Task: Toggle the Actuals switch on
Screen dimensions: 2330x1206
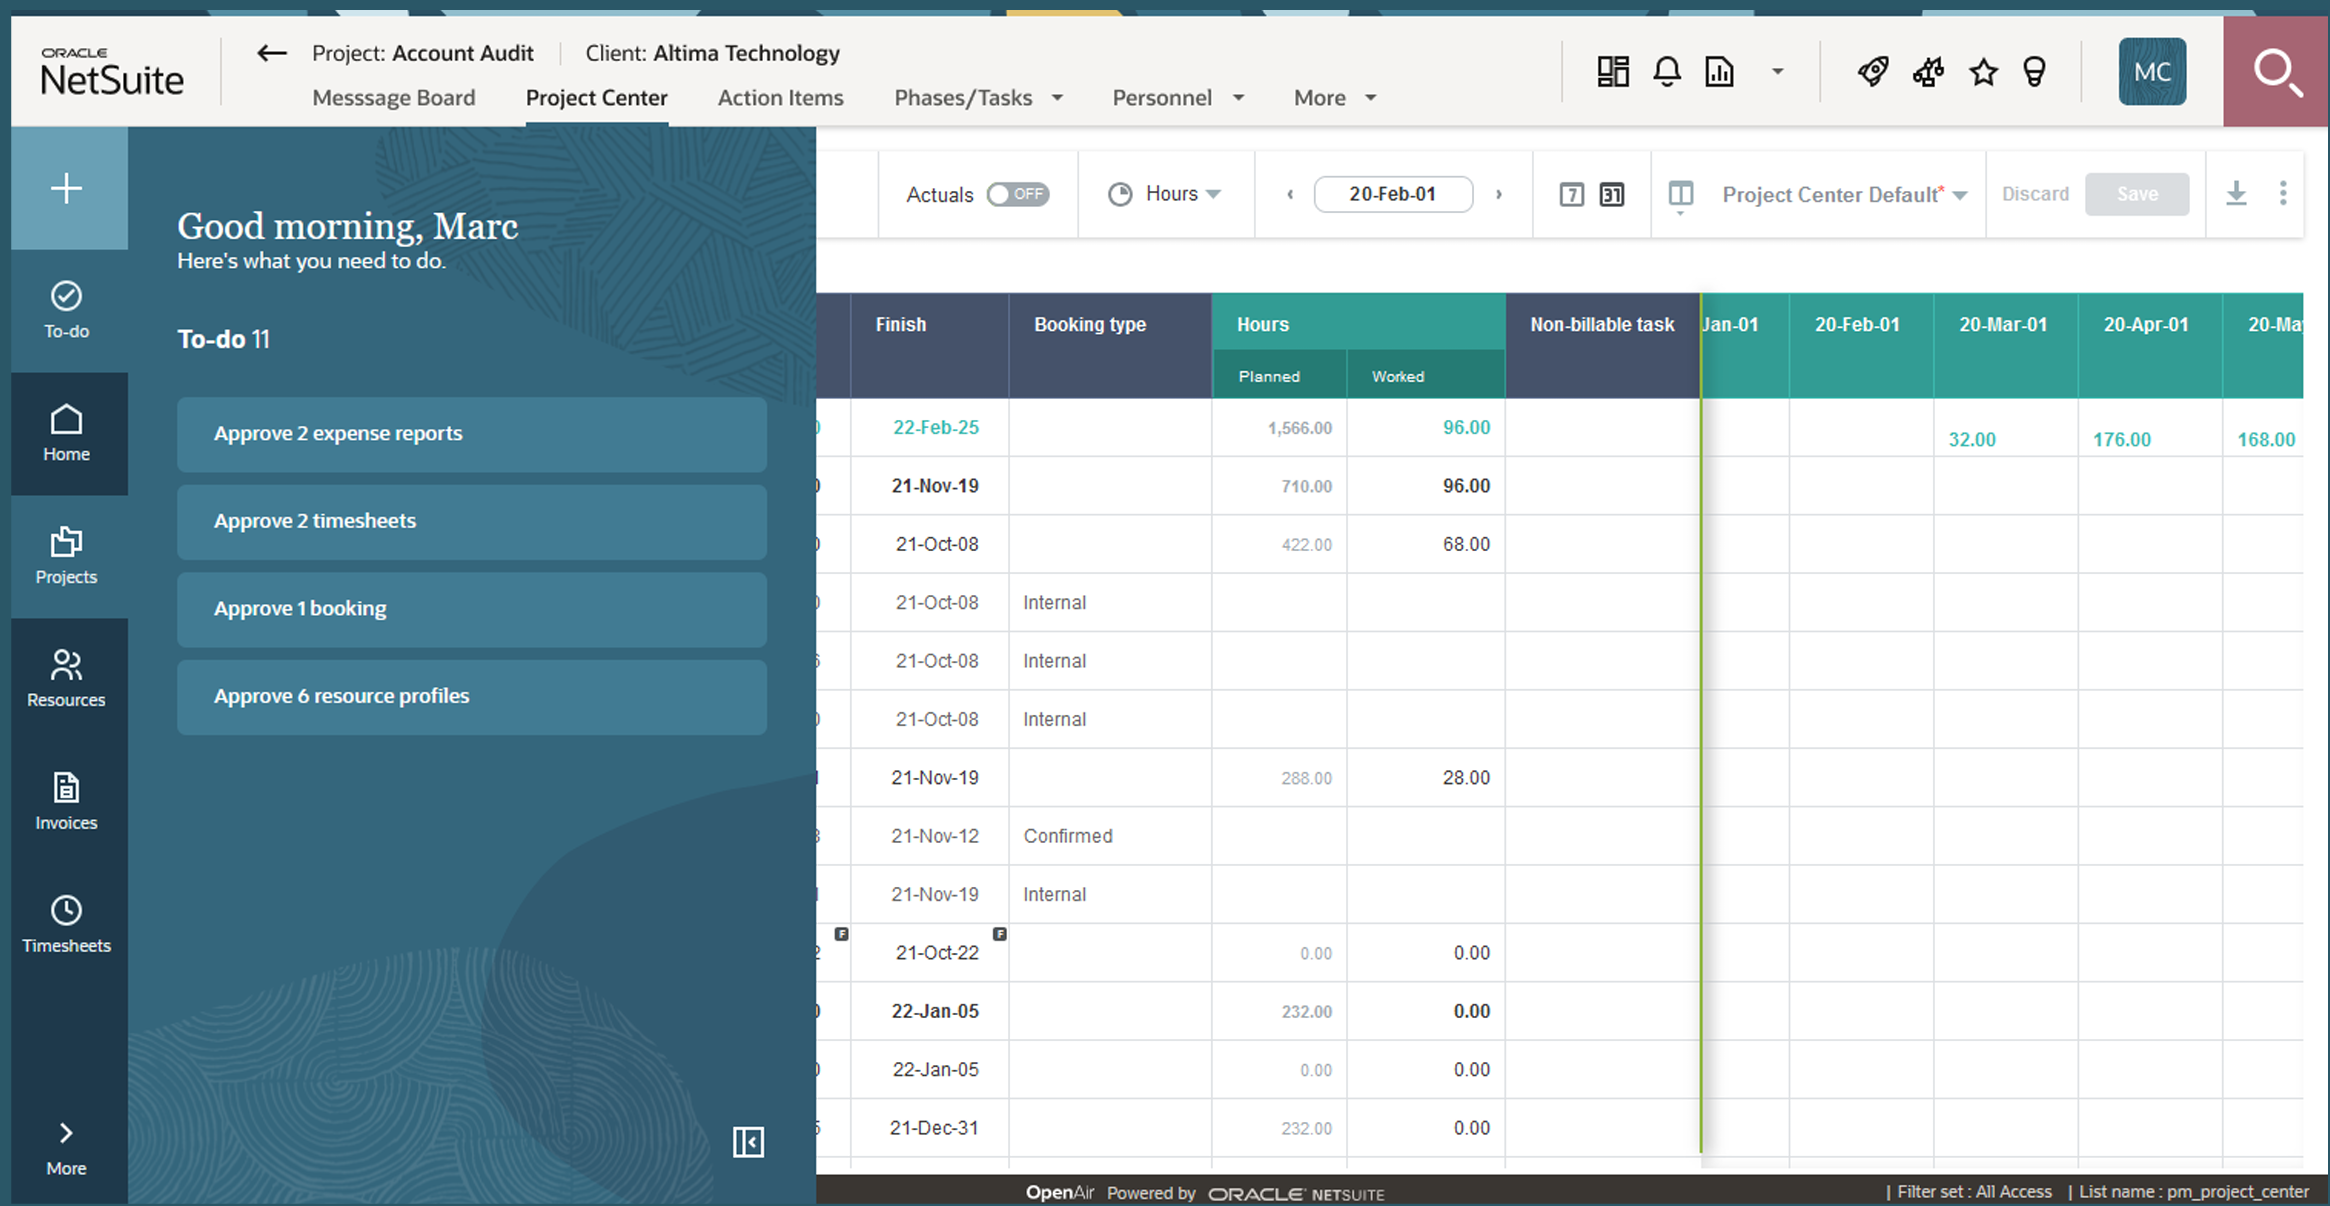Action: pos(1017,194)
